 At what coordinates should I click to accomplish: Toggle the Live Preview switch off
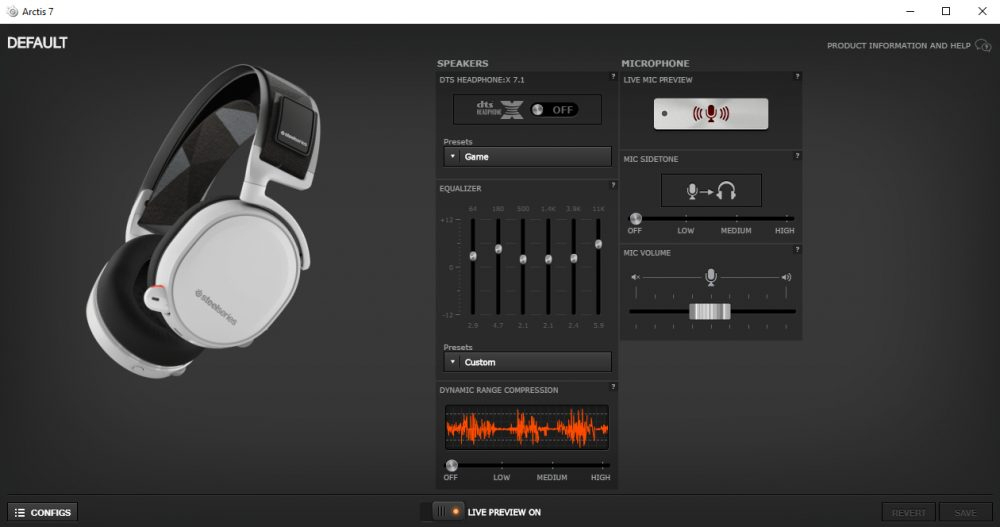pos(447,512)
